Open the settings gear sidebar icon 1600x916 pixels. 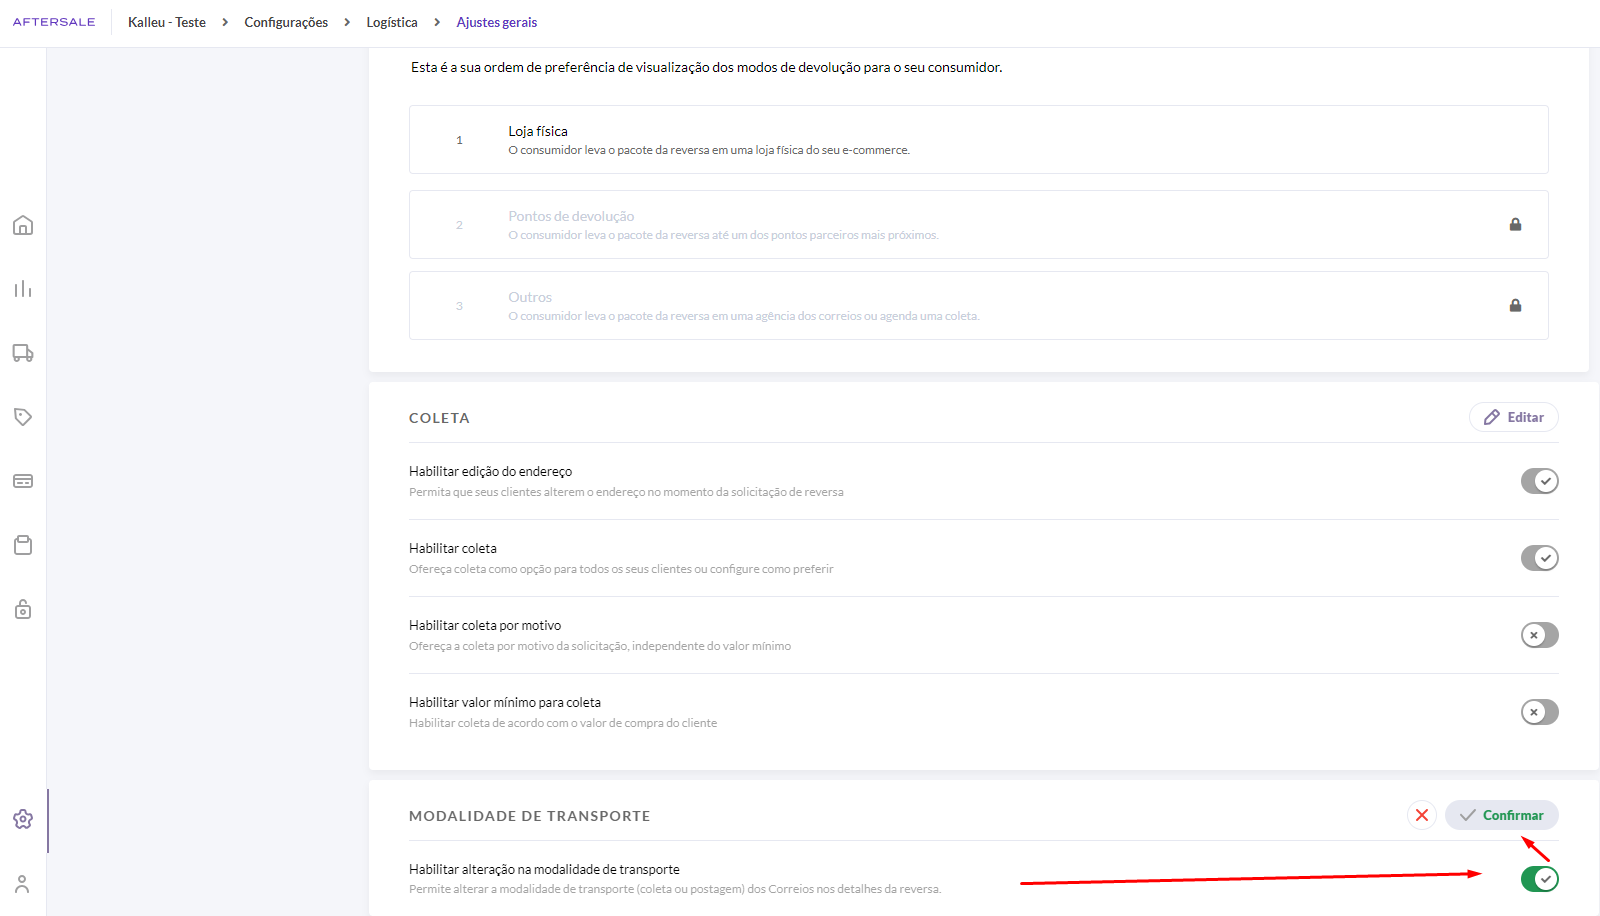click(x=23, y=819)
